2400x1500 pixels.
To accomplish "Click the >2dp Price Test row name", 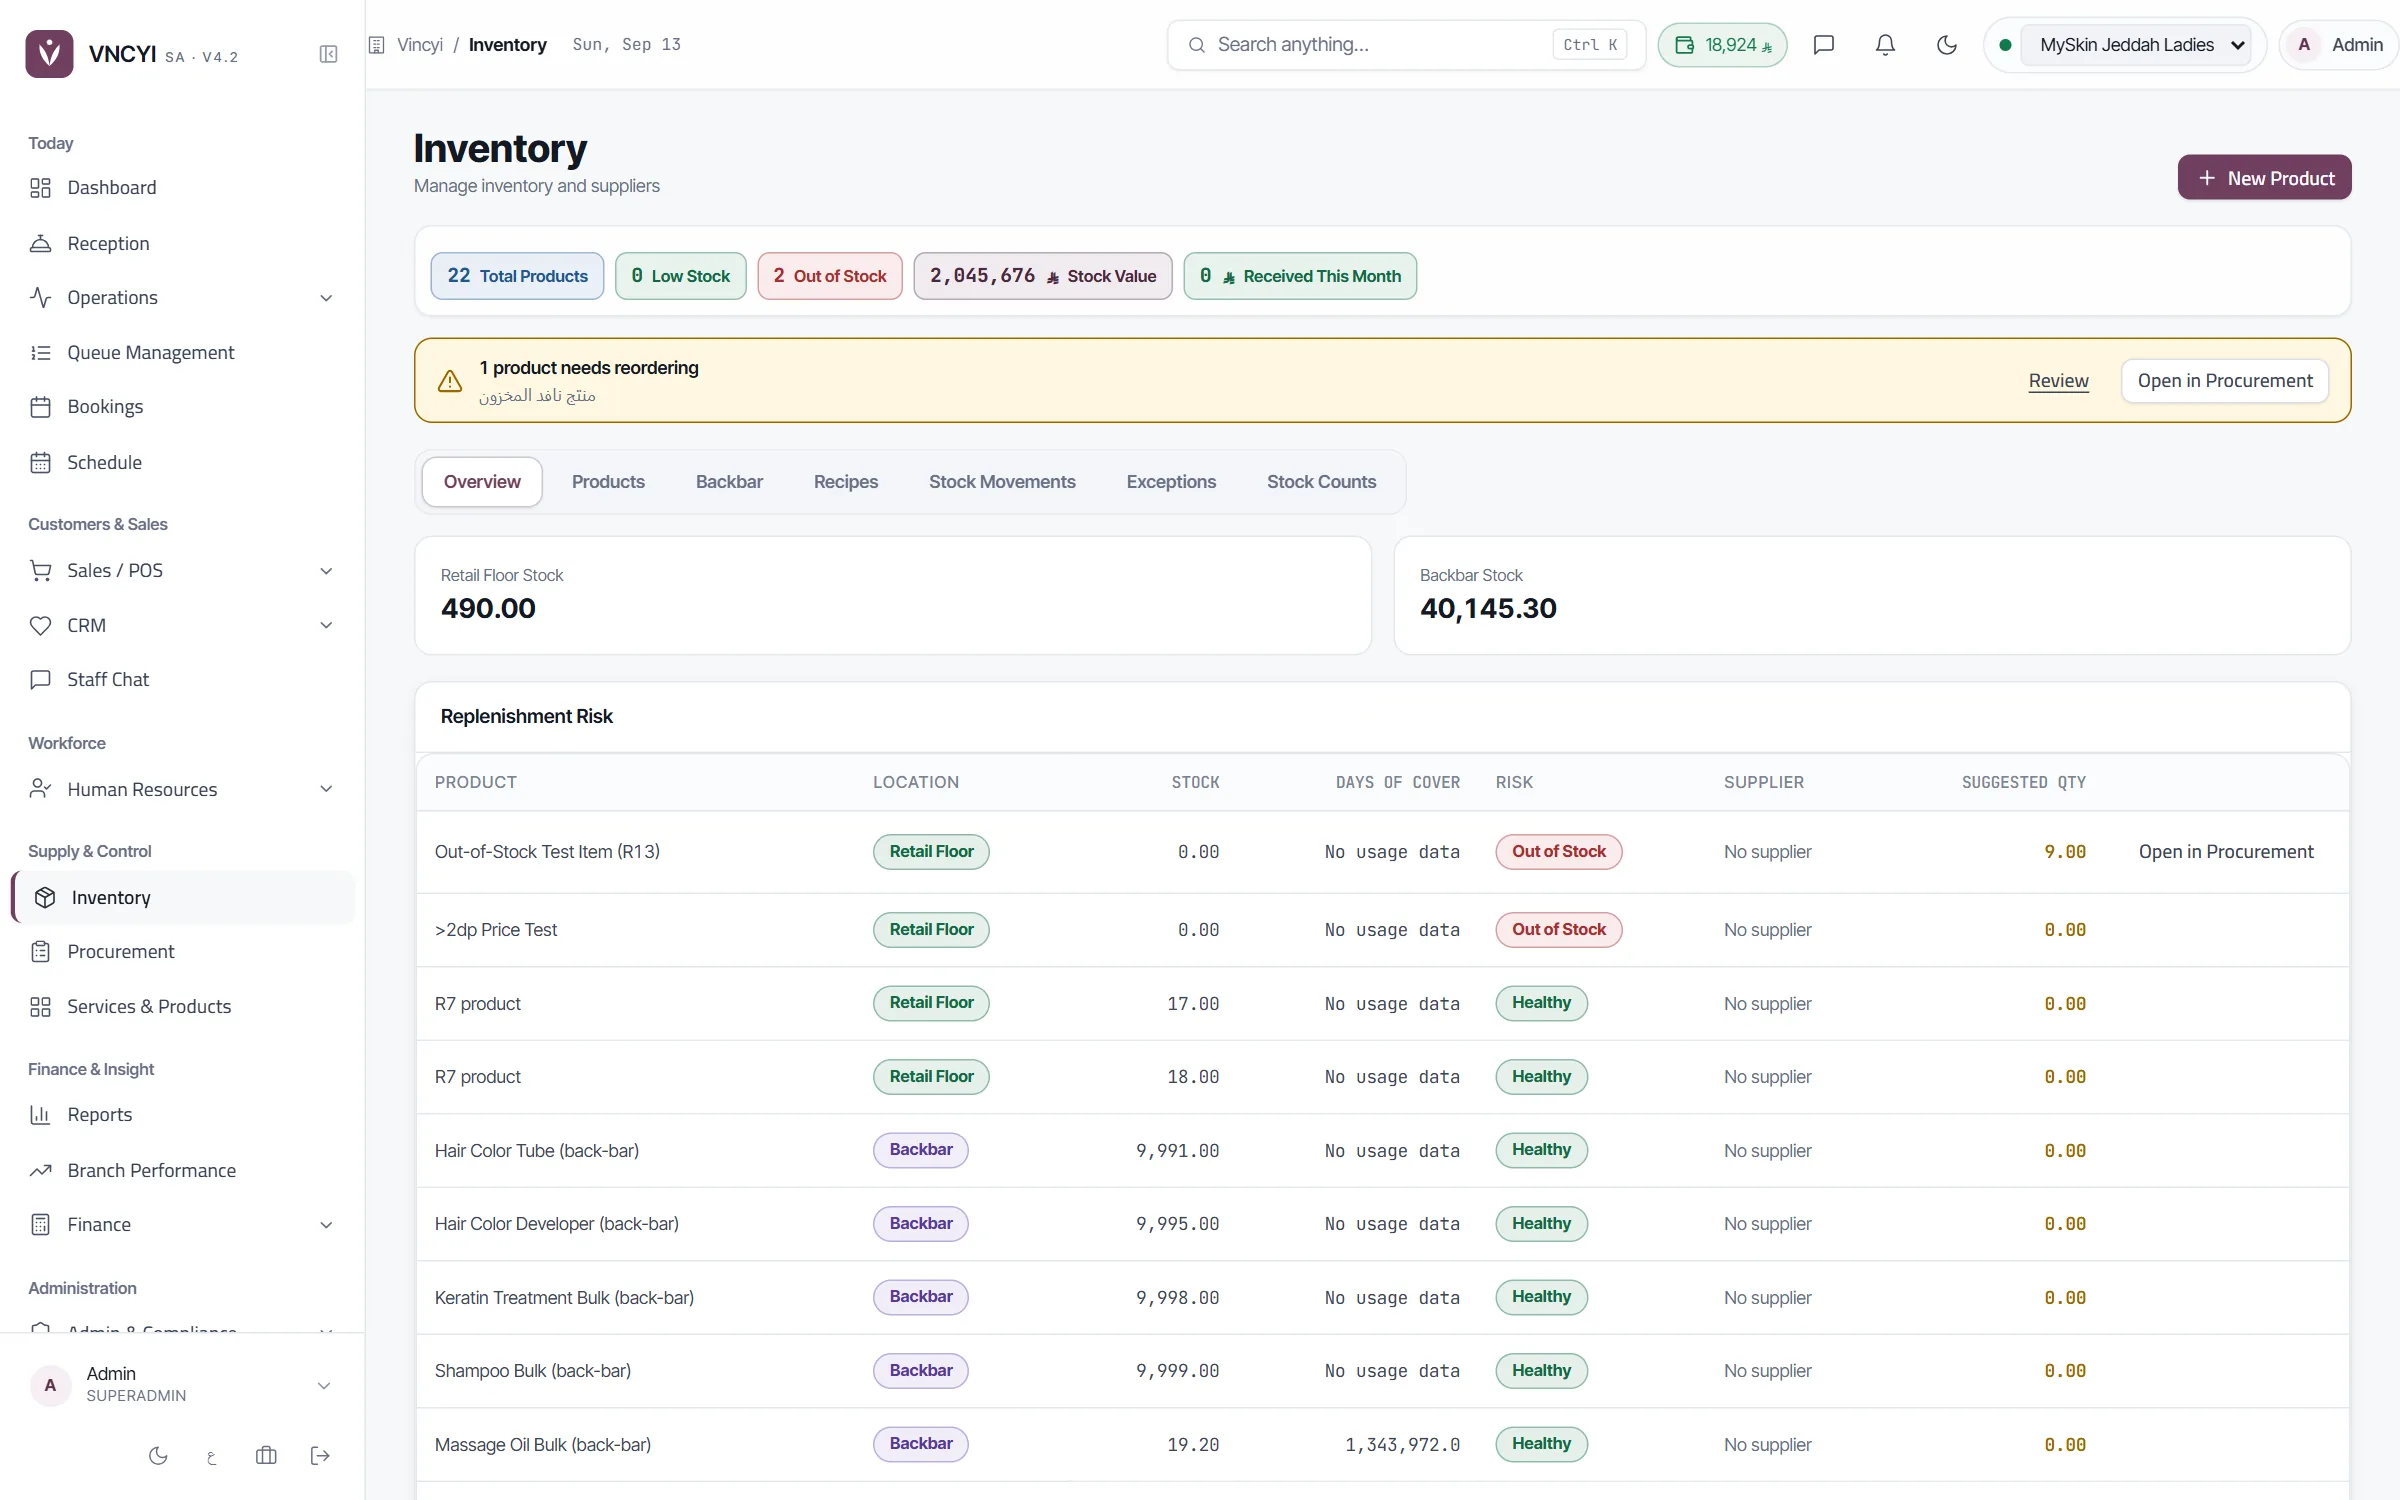I will [496, 930].
